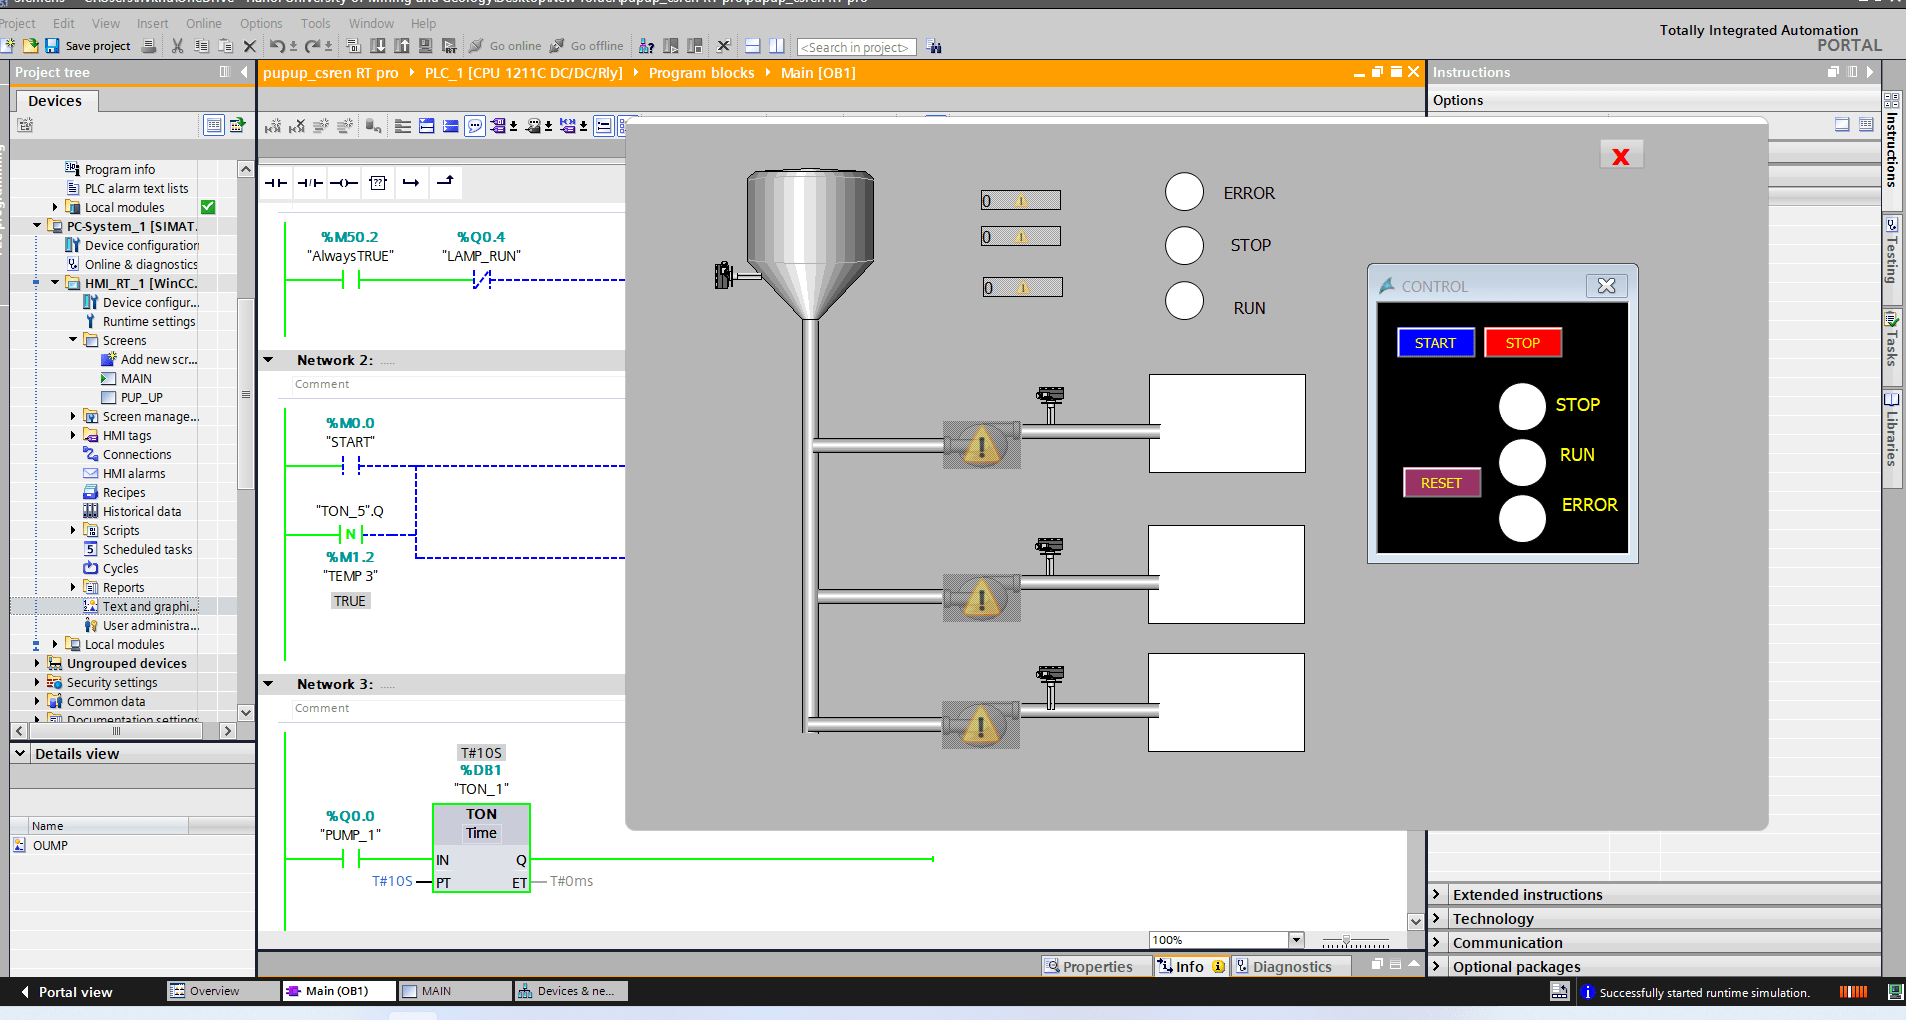Insert an output coil element
1906x1020 pixels.
[344, 183]
